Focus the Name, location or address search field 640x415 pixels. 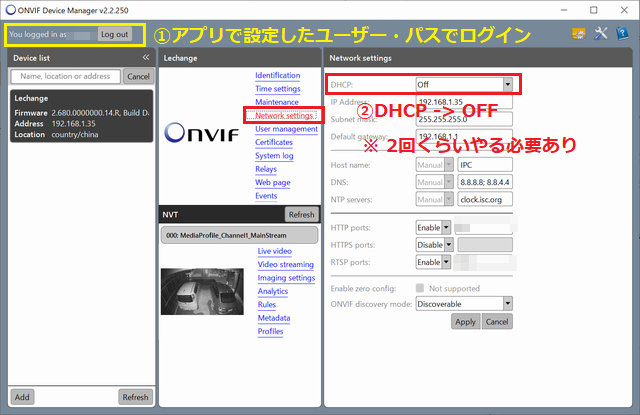pos(66,76)
